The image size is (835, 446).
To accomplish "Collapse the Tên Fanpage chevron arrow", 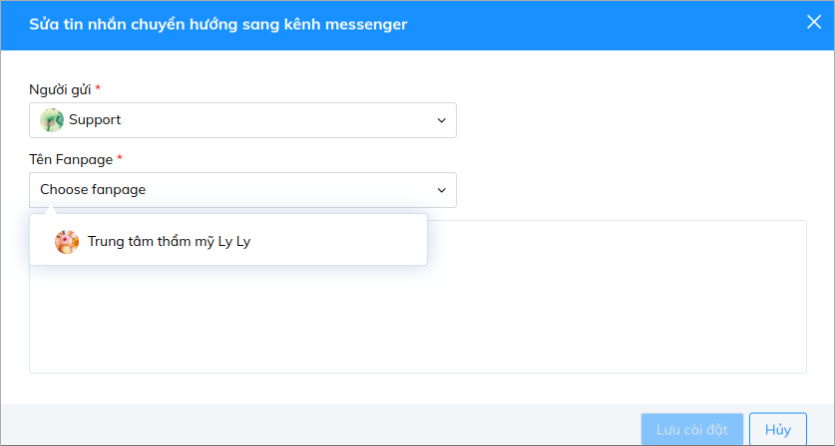I will (x=441, y=190).
